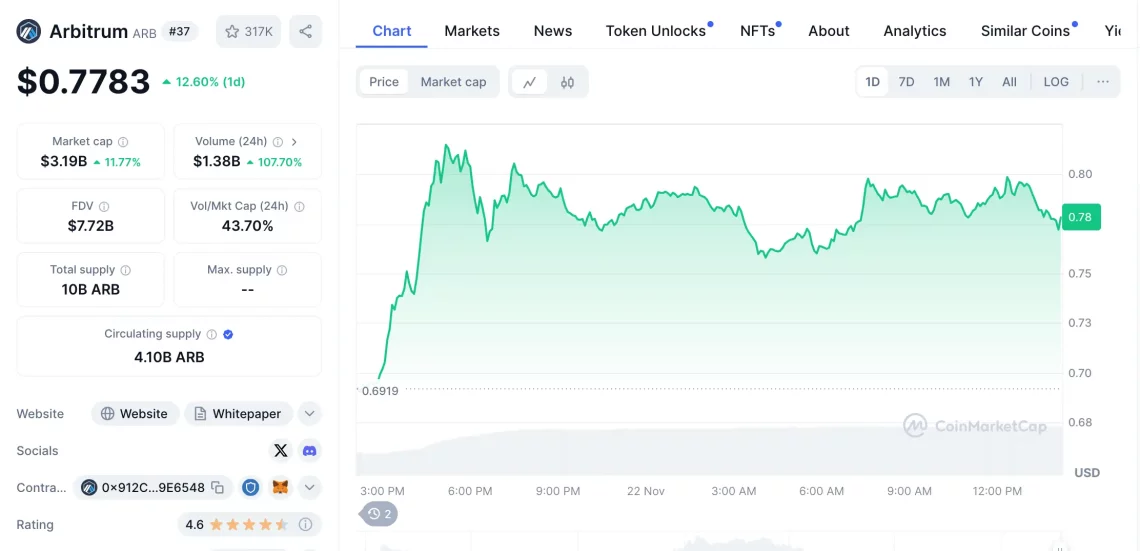The image size is (1140, 551).
Task: Click the verified circulating supply badge
Action: (228, 334)
